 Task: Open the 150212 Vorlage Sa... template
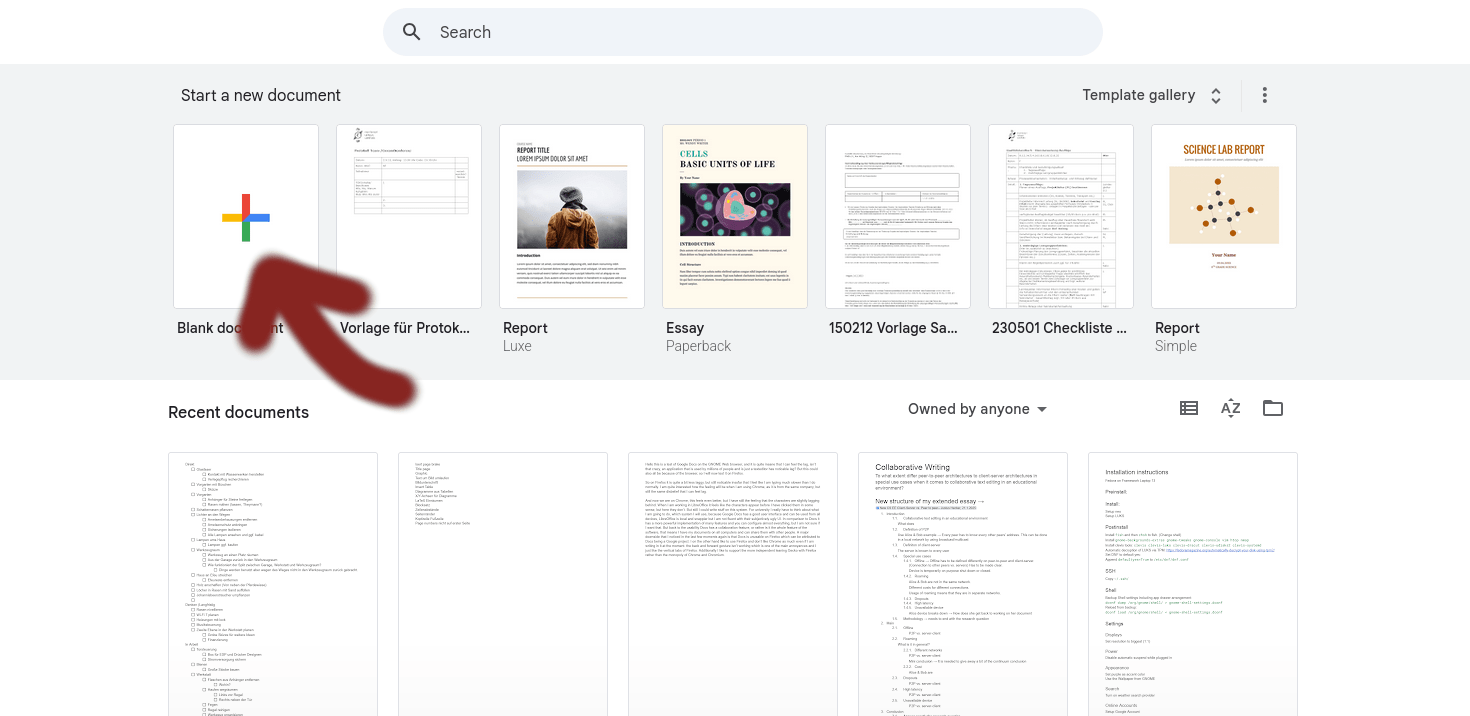[x=898, y=217]
